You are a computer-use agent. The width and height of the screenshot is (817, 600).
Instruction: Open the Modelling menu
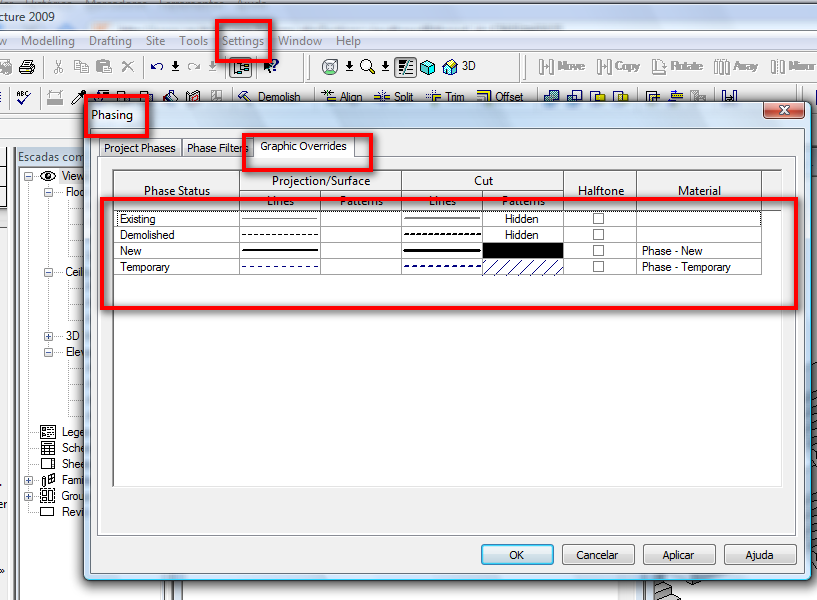click(48, 41)
